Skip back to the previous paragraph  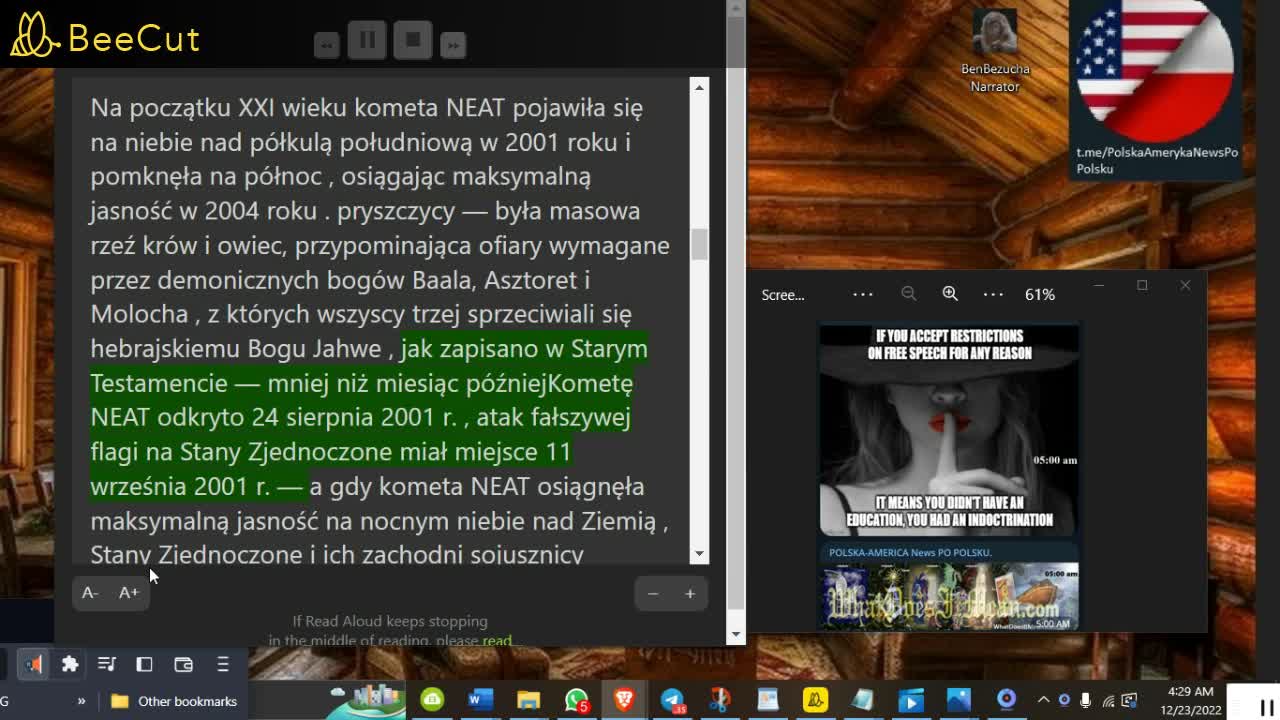[327, 45]
